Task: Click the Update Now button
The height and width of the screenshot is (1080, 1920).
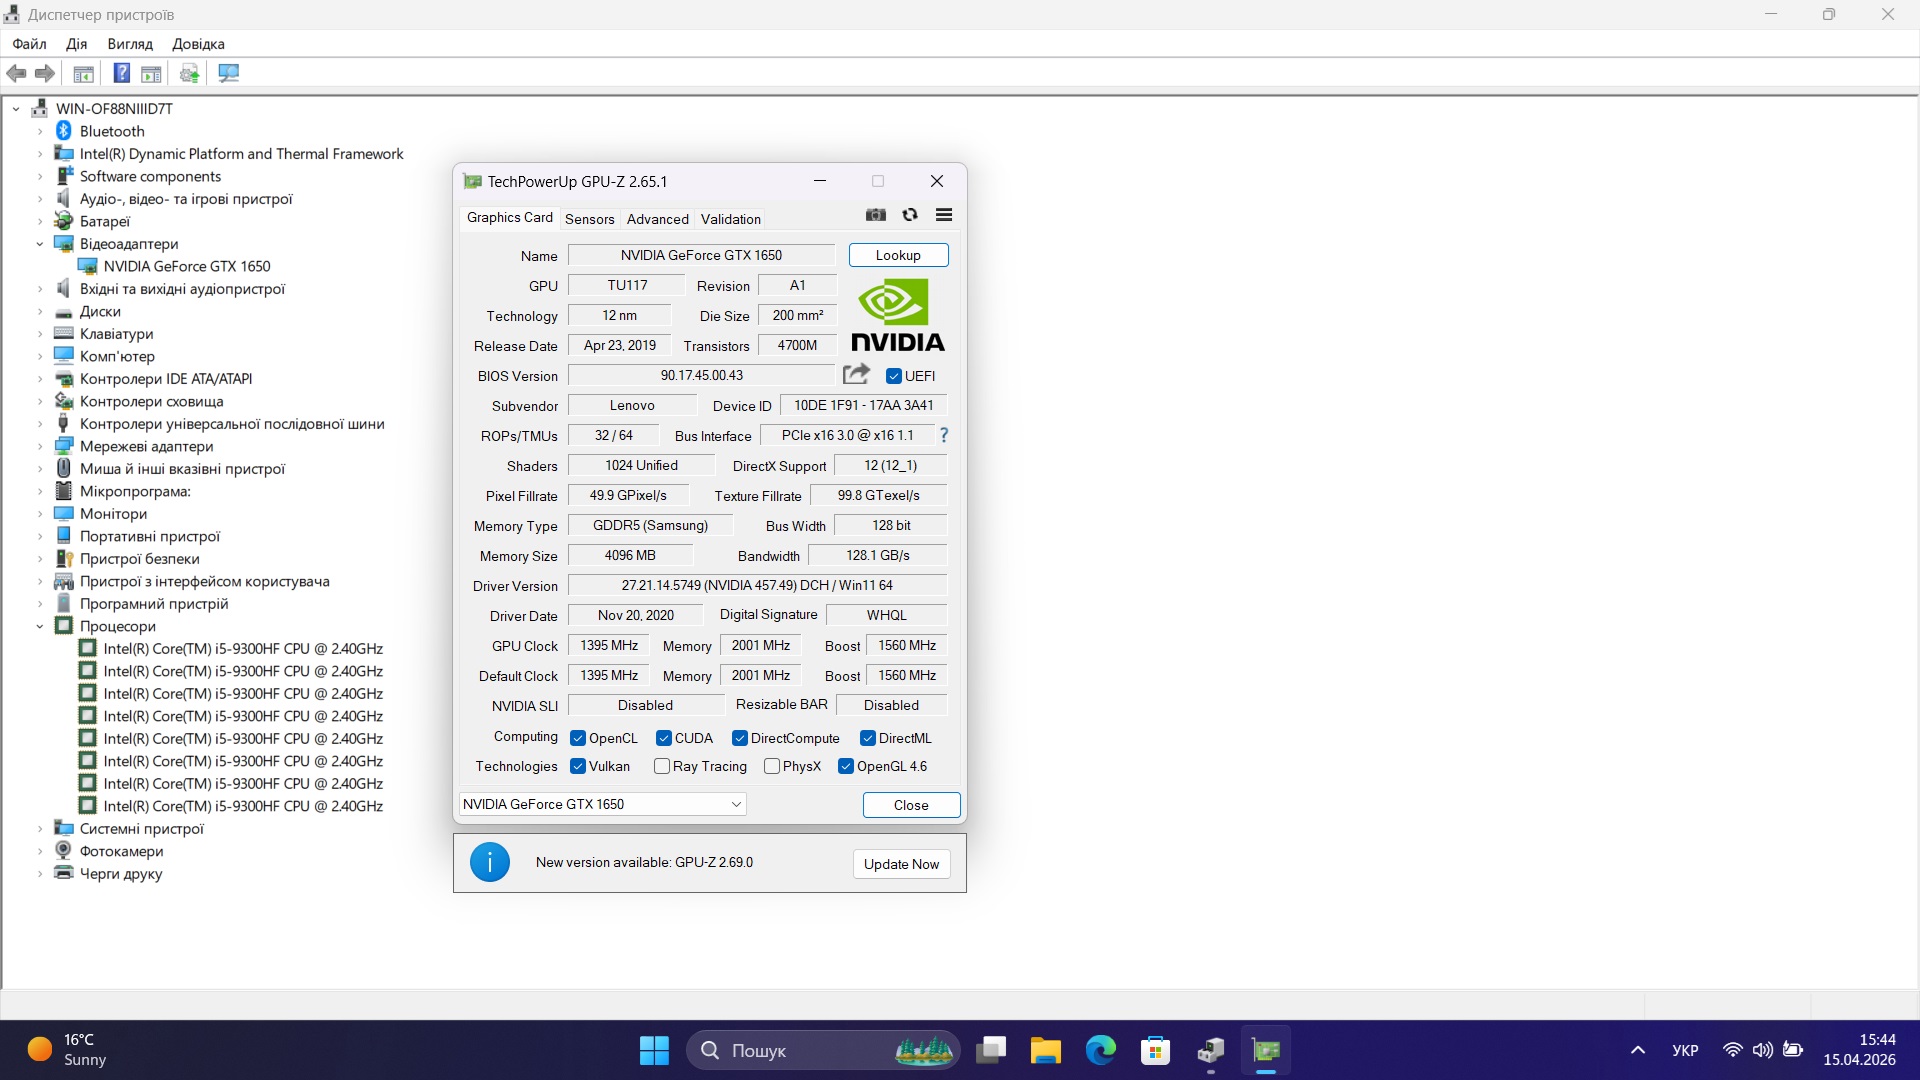Action: 901,864
